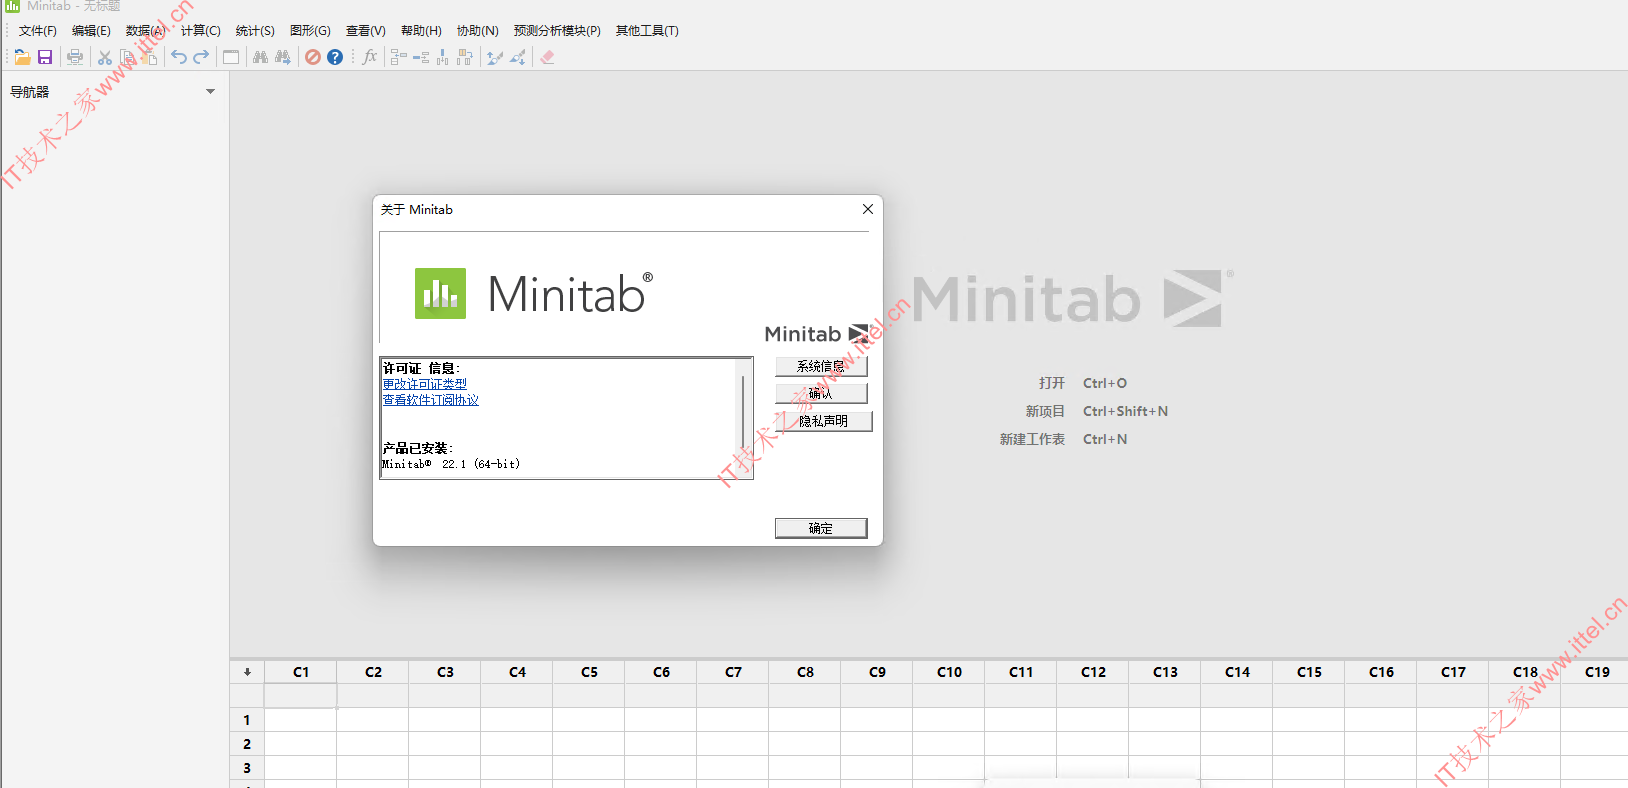Viewport: 1628px width, 788px height.
Task: Click the Copy toolbar icon
Action: (128, 57)
